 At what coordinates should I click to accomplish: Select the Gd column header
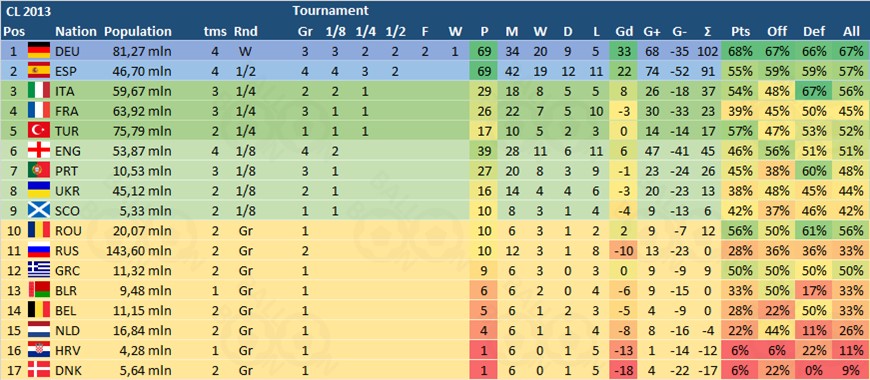coord(622,32)
